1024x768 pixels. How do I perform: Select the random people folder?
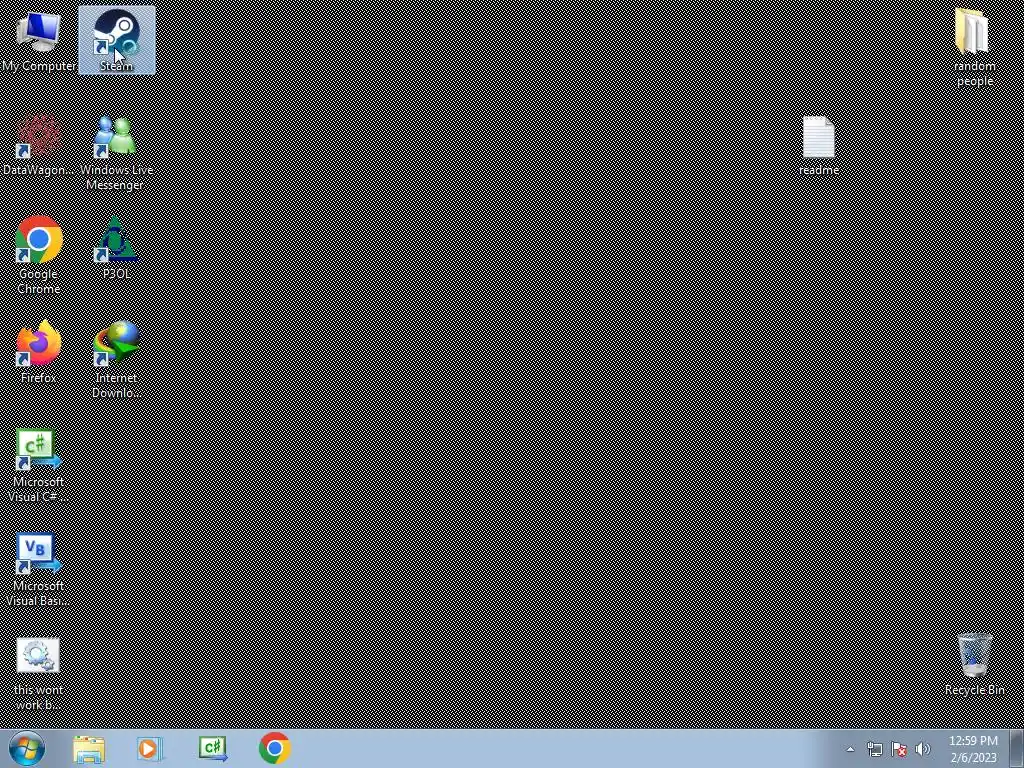[x=974, y=47]
